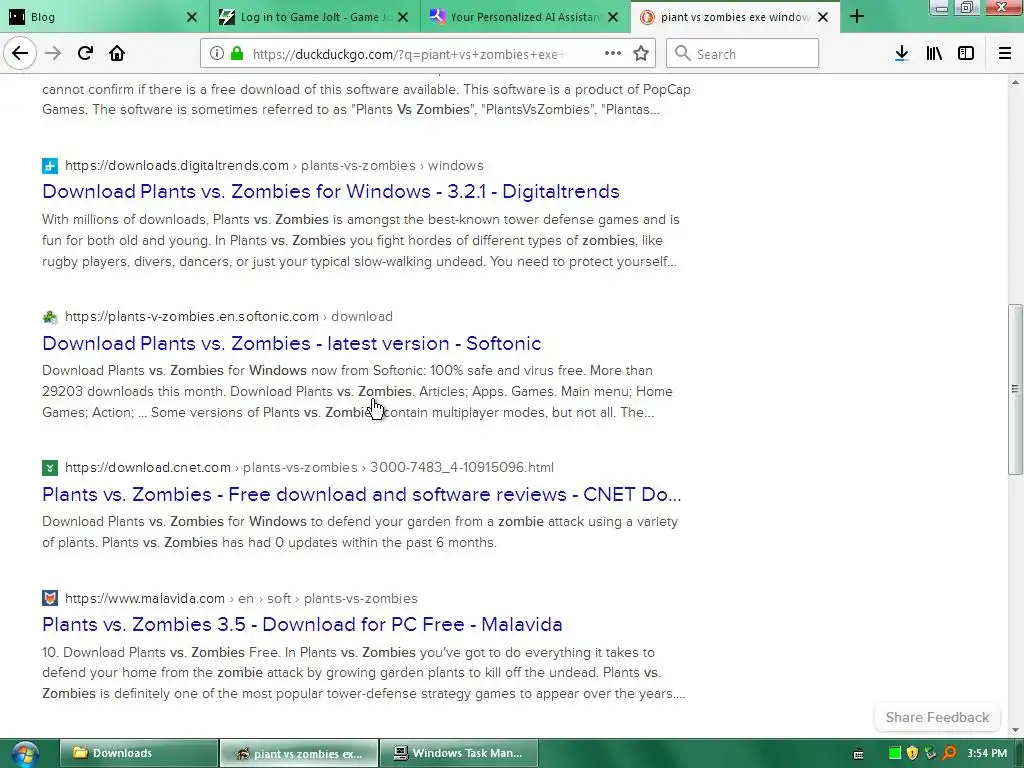Switch to Windows Task Manager taskbar button
The width and height of the screenshot is (1024, 768).
tap(458, 753)
